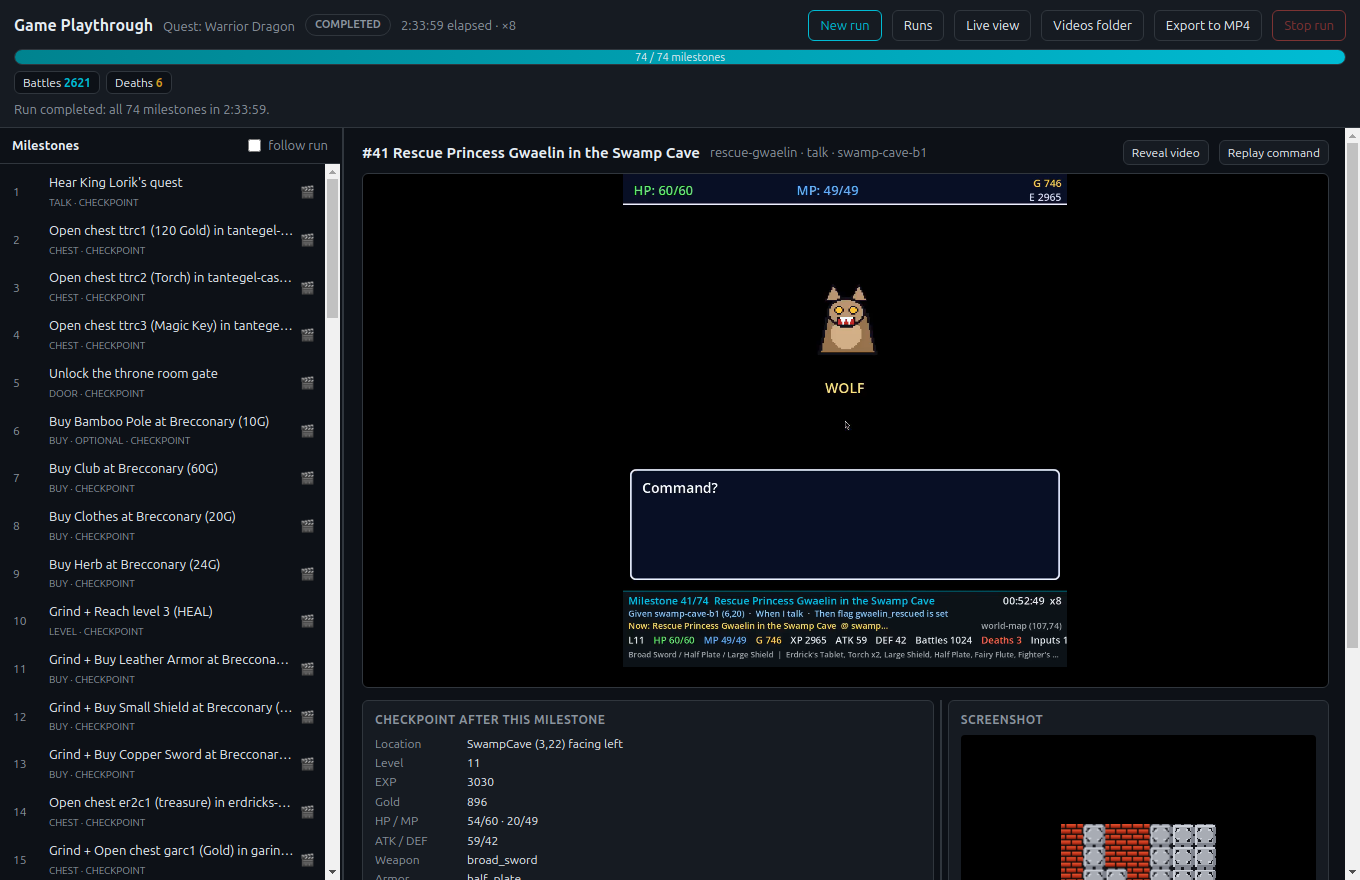
Task: Open clip icon for chest garc1 Gold
Action: click(307, 860)
